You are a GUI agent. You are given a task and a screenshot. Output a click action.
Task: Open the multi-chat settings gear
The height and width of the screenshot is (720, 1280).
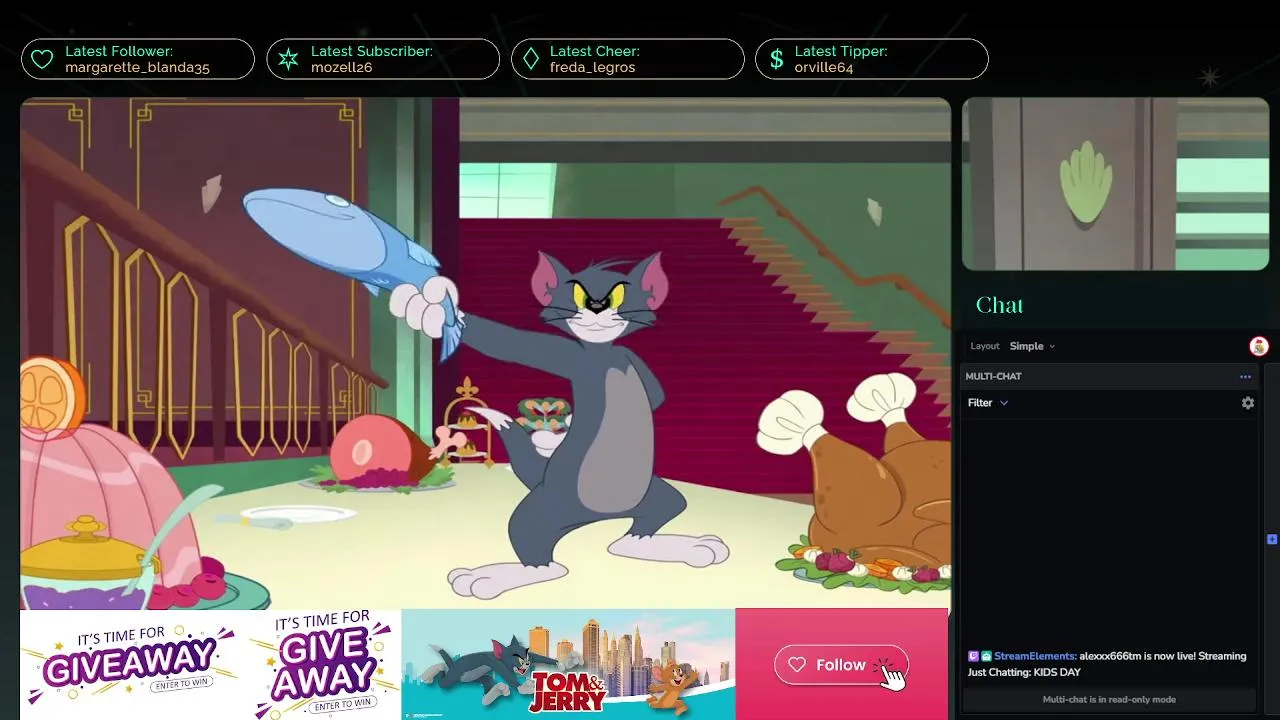click(1248, 403)
